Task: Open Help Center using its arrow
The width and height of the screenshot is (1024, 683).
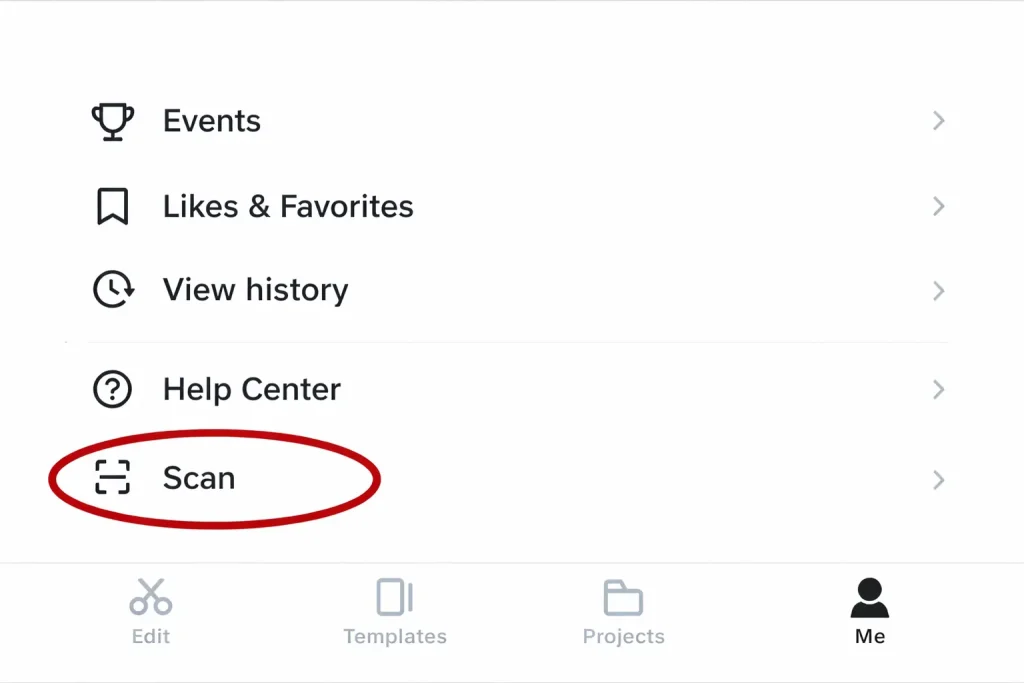Action: (938, 389)
